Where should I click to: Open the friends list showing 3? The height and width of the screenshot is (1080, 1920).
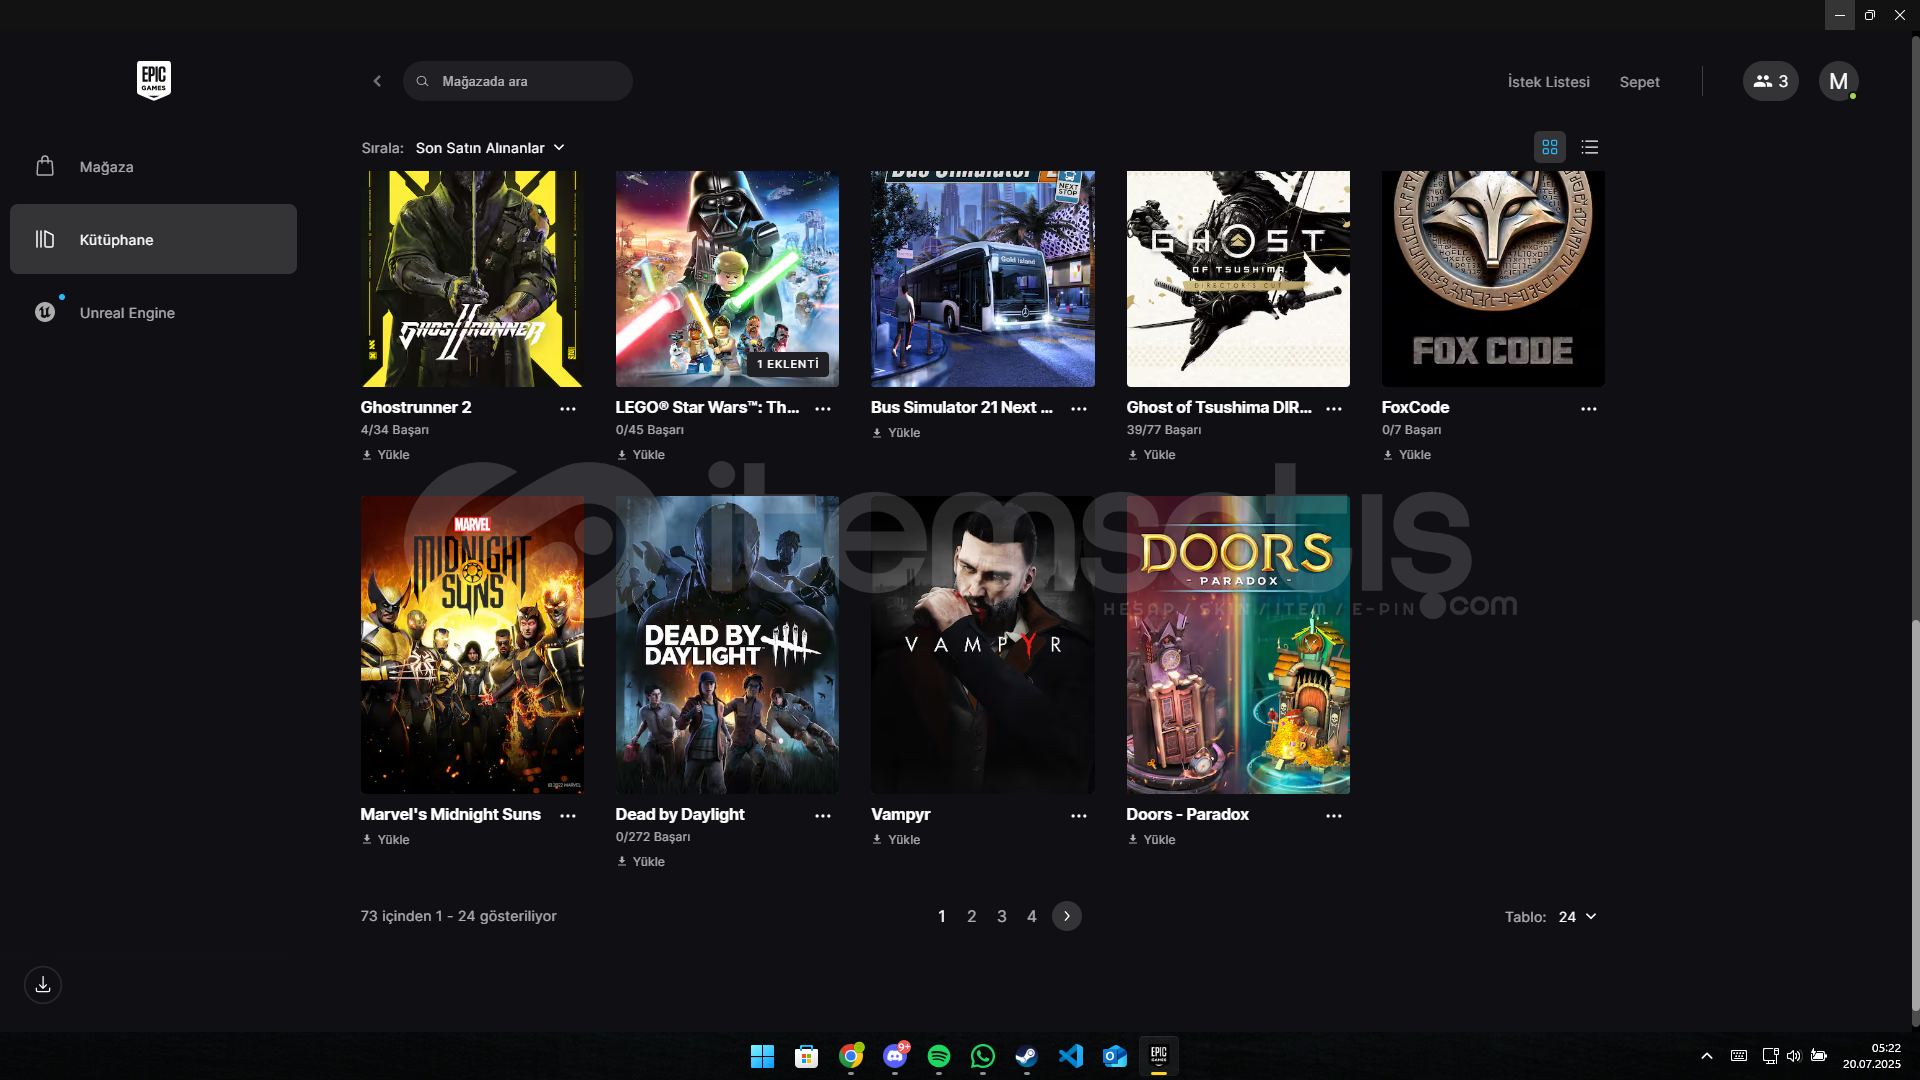tap(1770, 81)
